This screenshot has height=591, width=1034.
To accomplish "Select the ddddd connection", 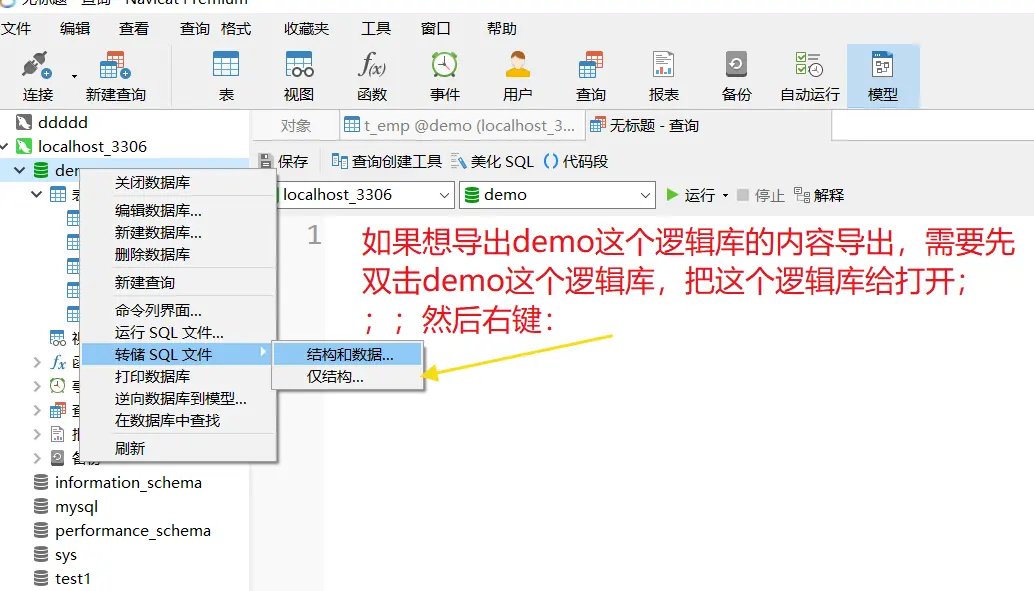I will pyautogui.click(x=63, y=122).
